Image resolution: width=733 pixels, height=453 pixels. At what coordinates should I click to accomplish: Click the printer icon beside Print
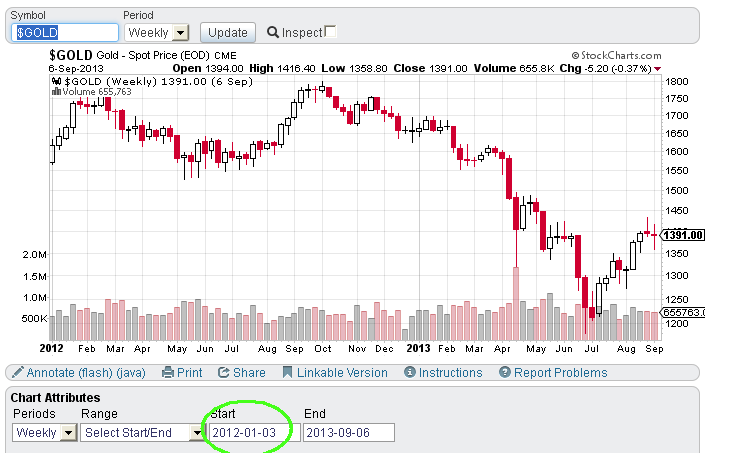tap(167, 373)
